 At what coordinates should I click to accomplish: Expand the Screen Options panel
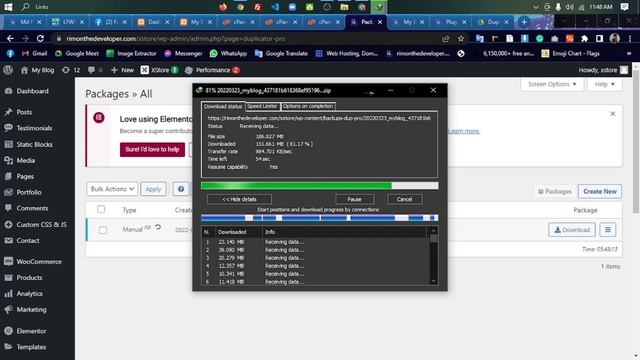coord(552,84)
